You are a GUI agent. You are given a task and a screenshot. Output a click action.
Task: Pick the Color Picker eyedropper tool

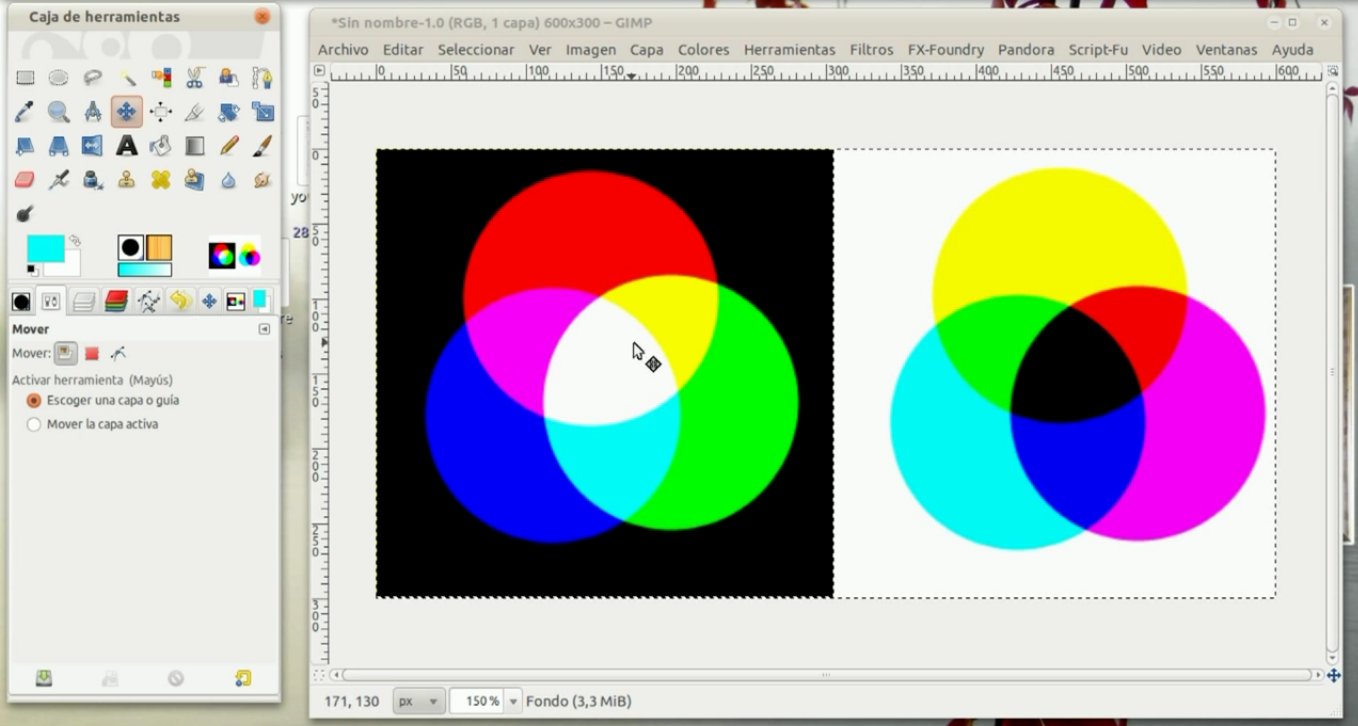pos(25,112)
